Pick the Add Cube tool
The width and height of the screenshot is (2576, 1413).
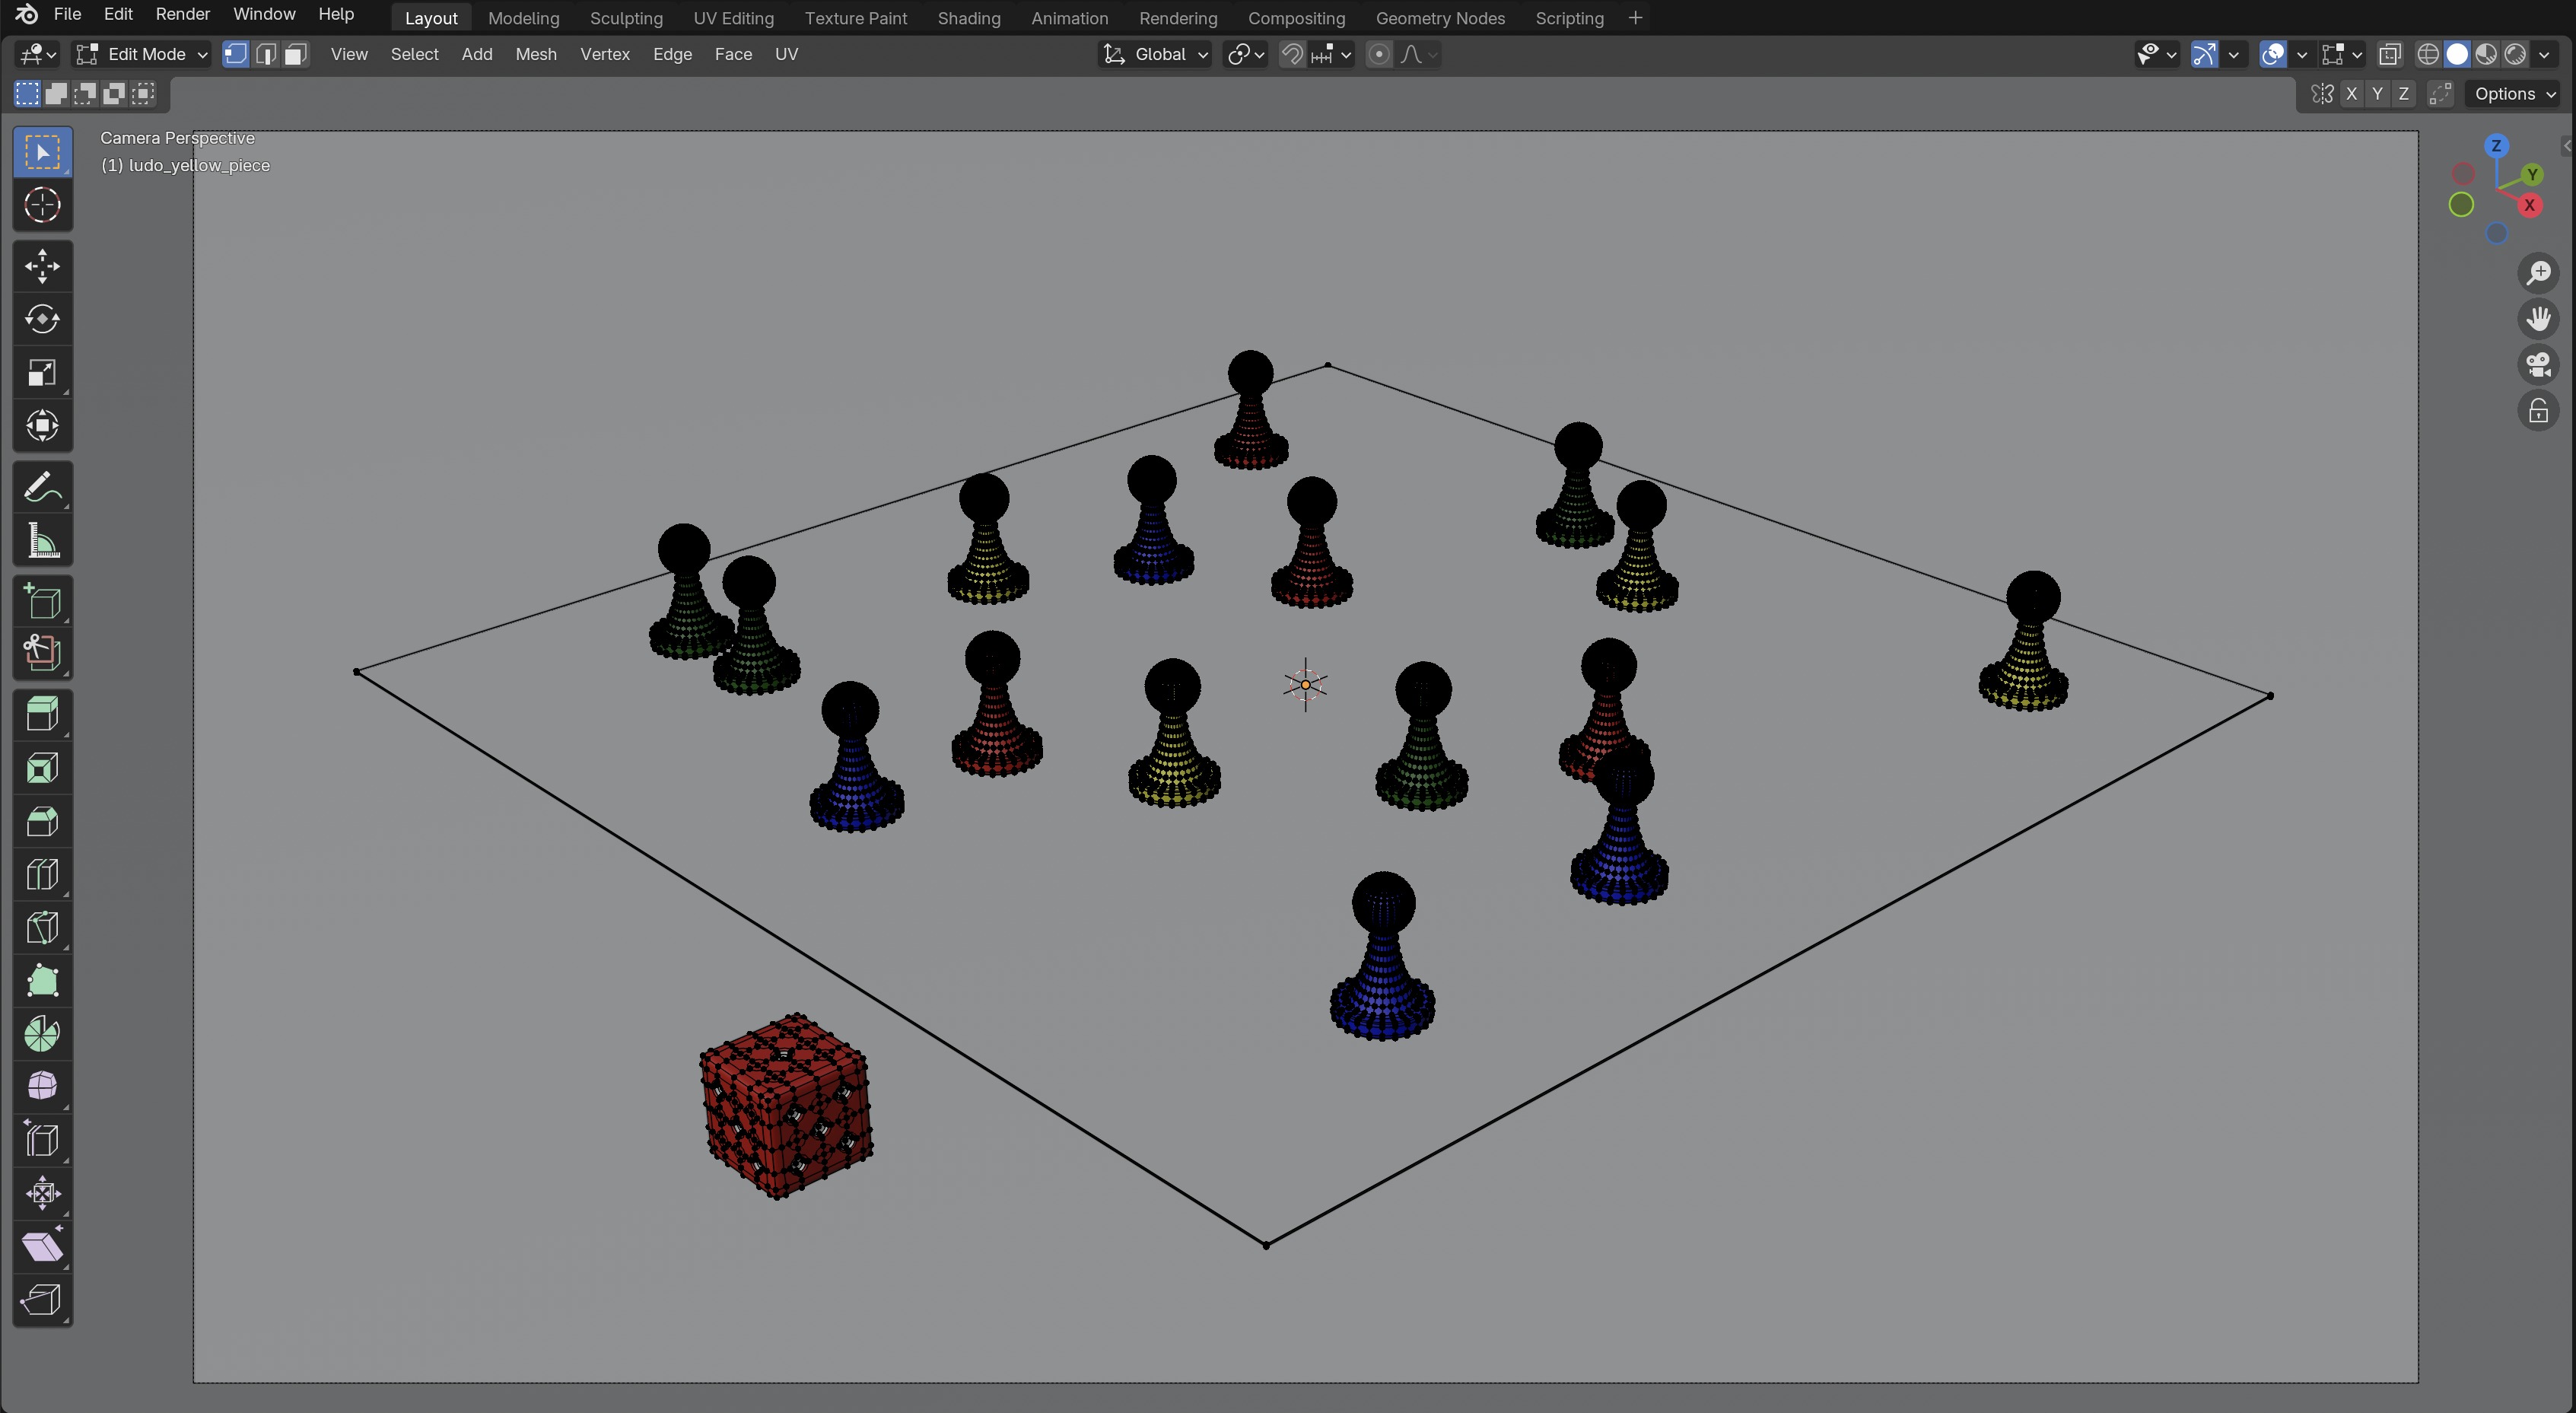click(x=42, y=602)
